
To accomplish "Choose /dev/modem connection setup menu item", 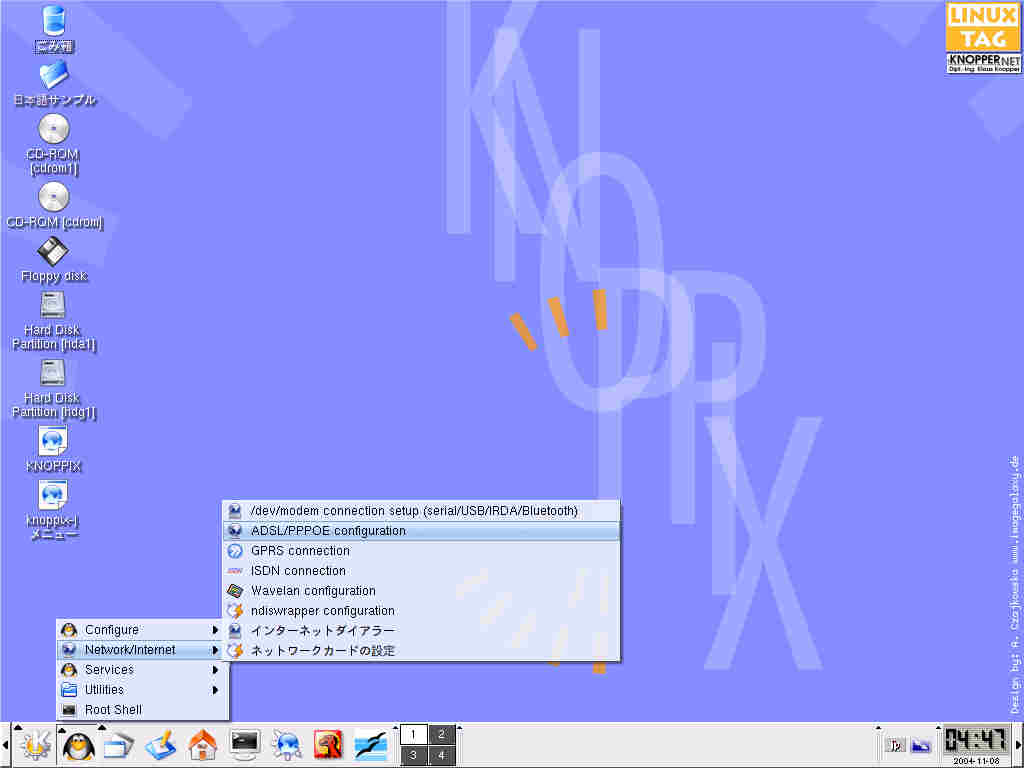I will 421,511.
